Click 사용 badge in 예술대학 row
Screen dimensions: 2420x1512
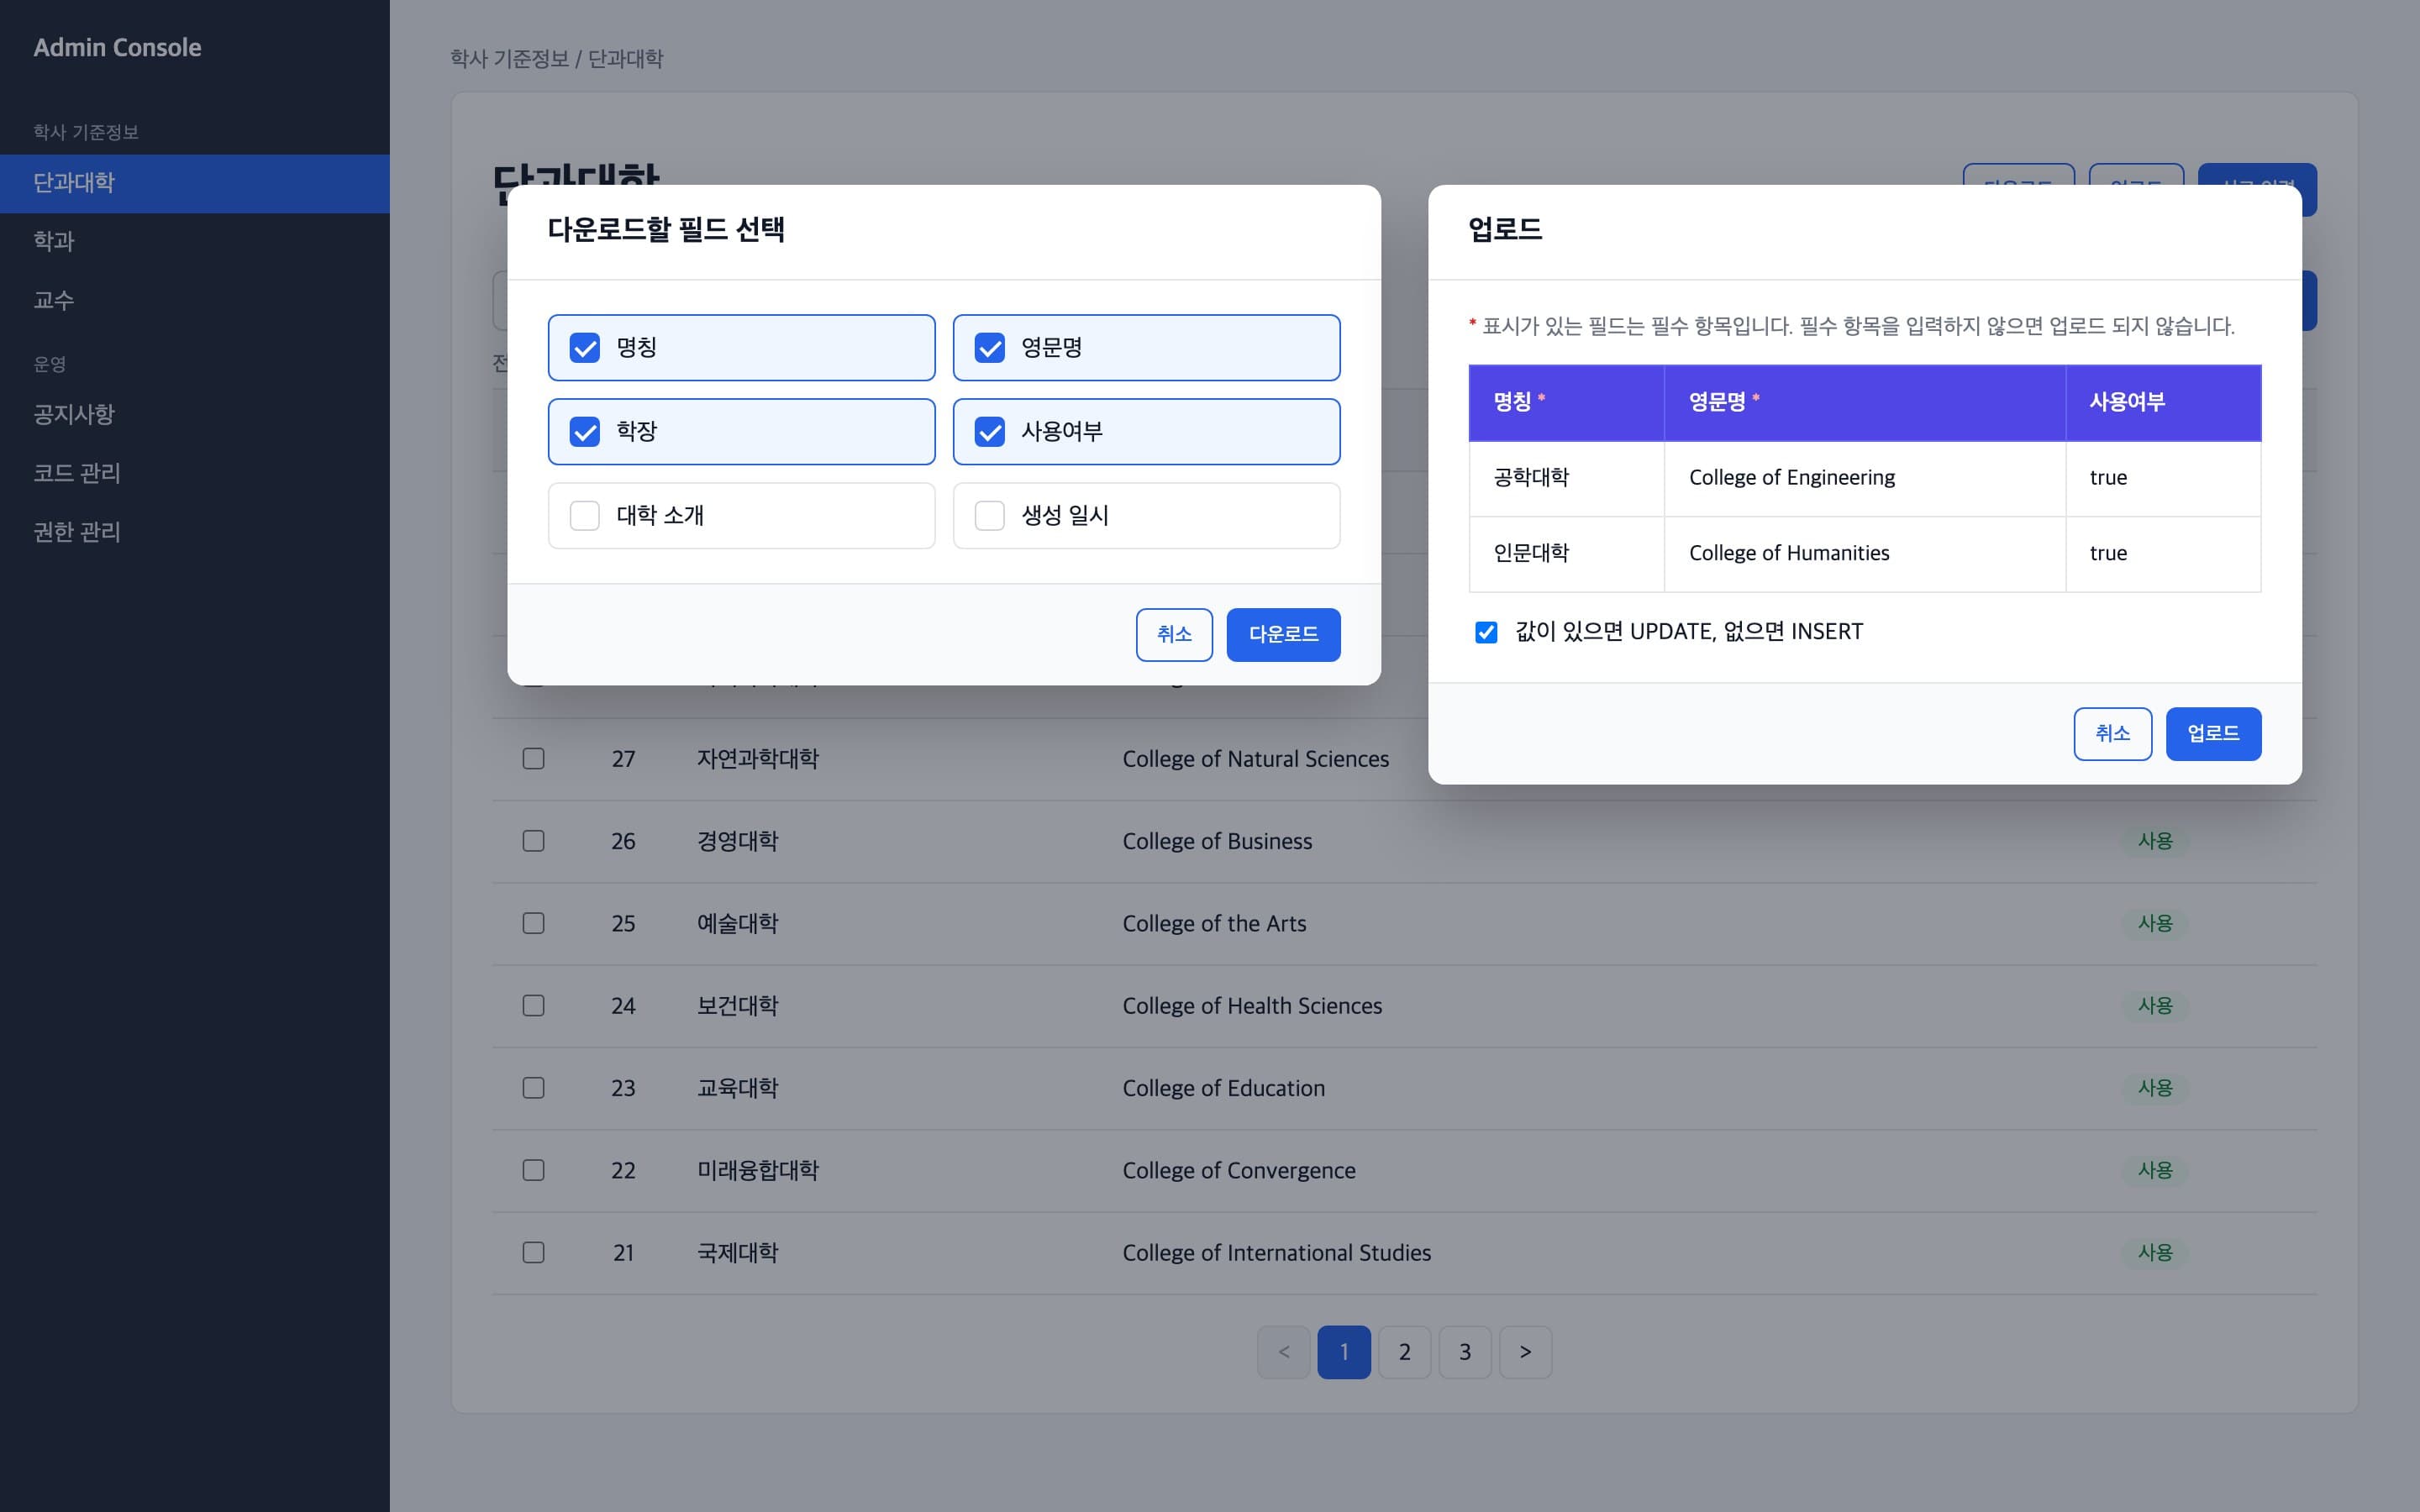click(x=2155, y=923)
